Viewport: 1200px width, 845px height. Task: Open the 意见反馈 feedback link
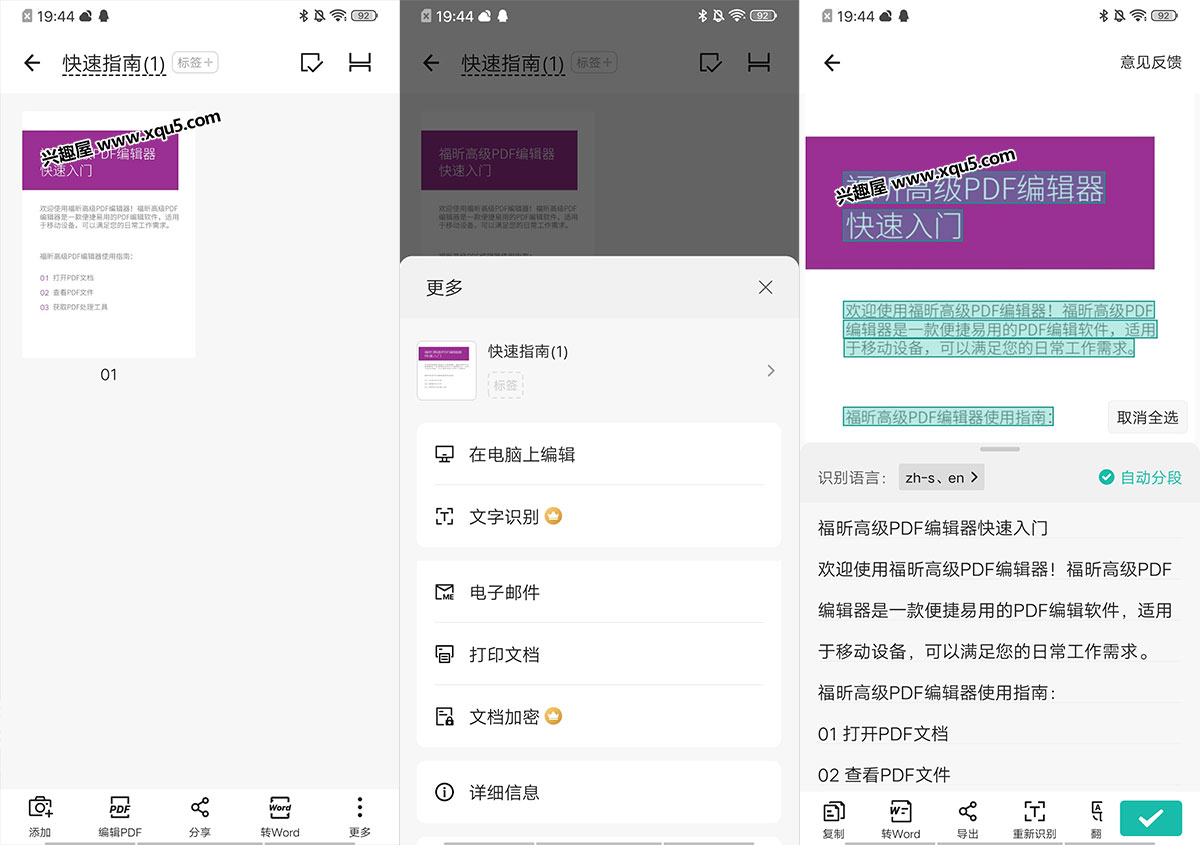[1150, 62]
